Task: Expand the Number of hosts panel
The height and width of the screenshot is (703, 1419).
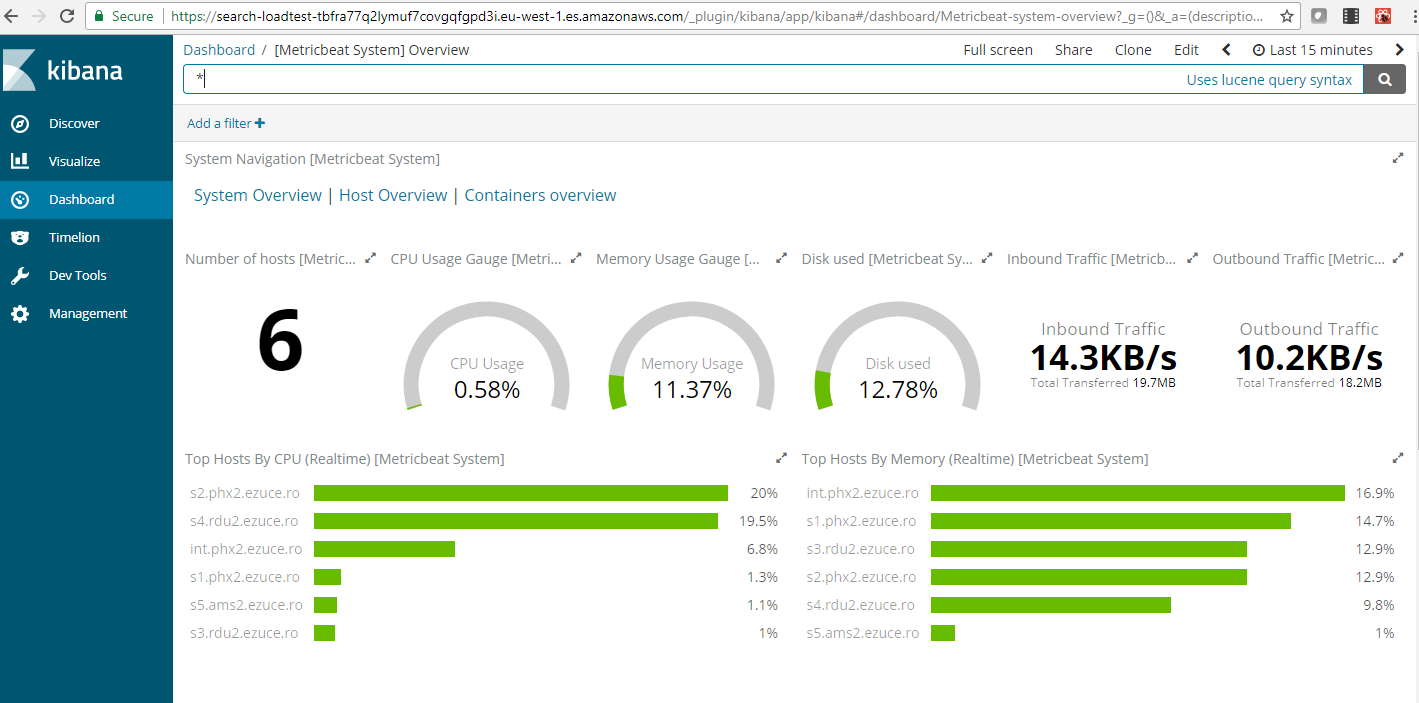Action: (370, 258)
